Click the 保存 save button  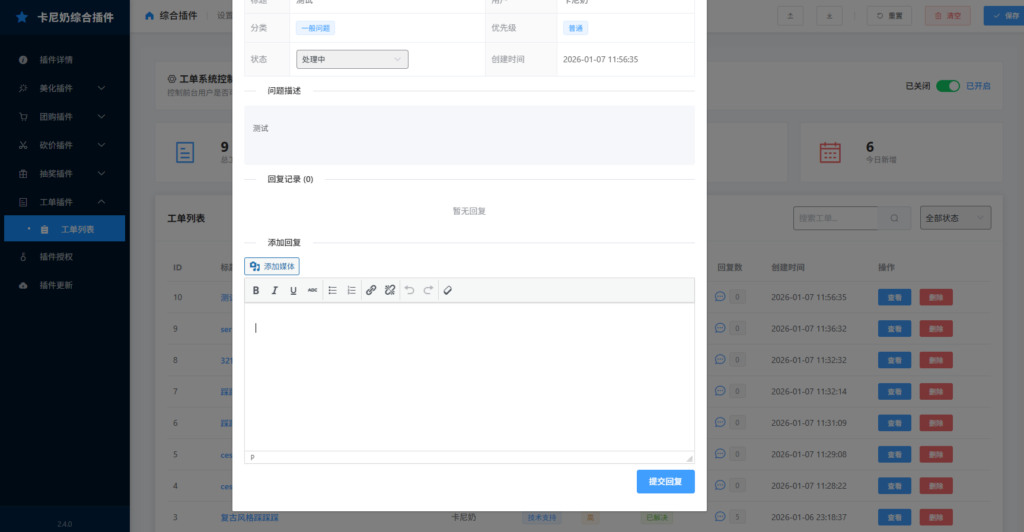[x=1004, y=16]
